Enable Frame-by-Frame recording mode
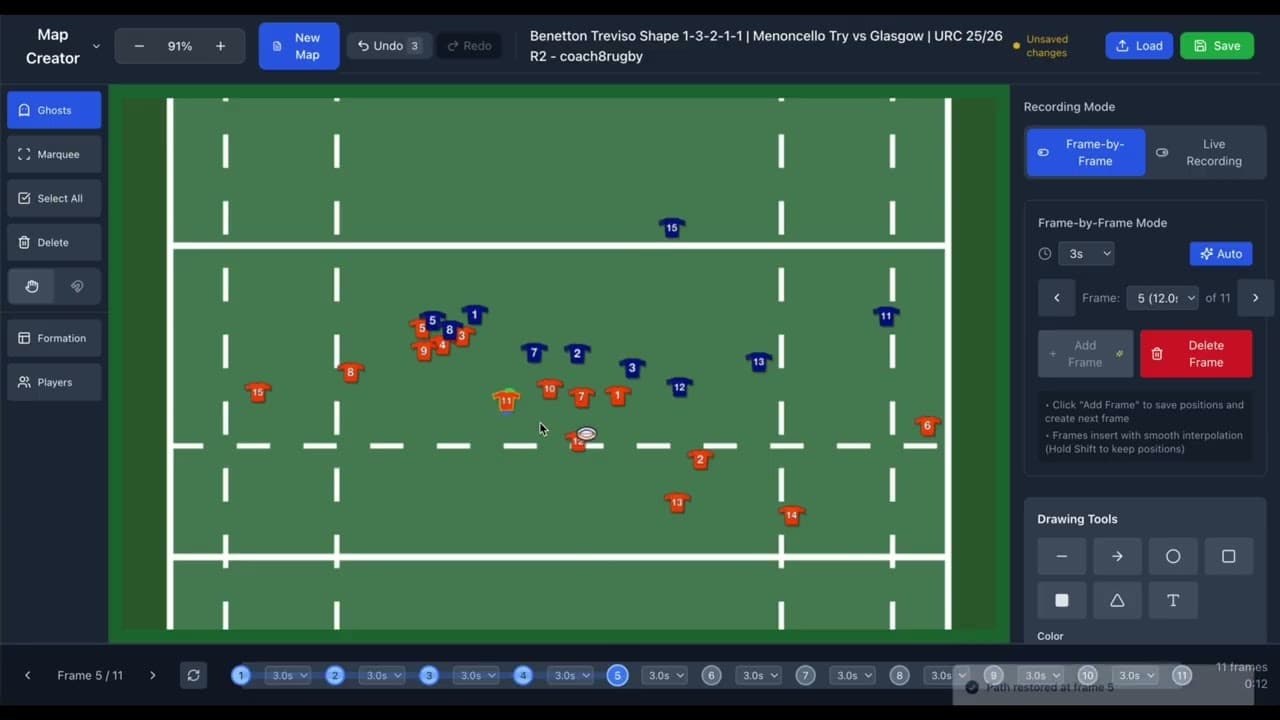1280x720 pixels. pyautogui.click(x=1085, y=153)
